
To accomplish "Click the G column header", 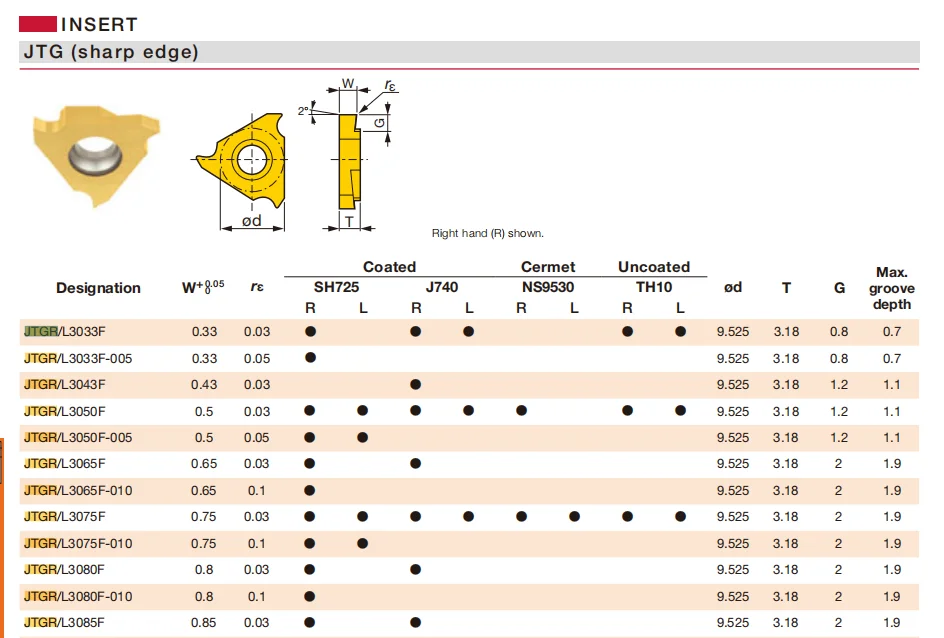I will [x=839, y=288].
